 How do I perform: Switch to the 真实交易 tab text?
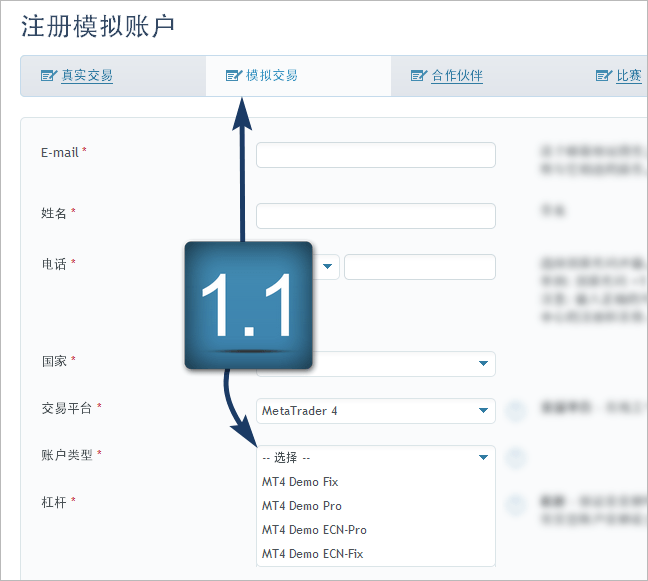click(x=86, y=76)
